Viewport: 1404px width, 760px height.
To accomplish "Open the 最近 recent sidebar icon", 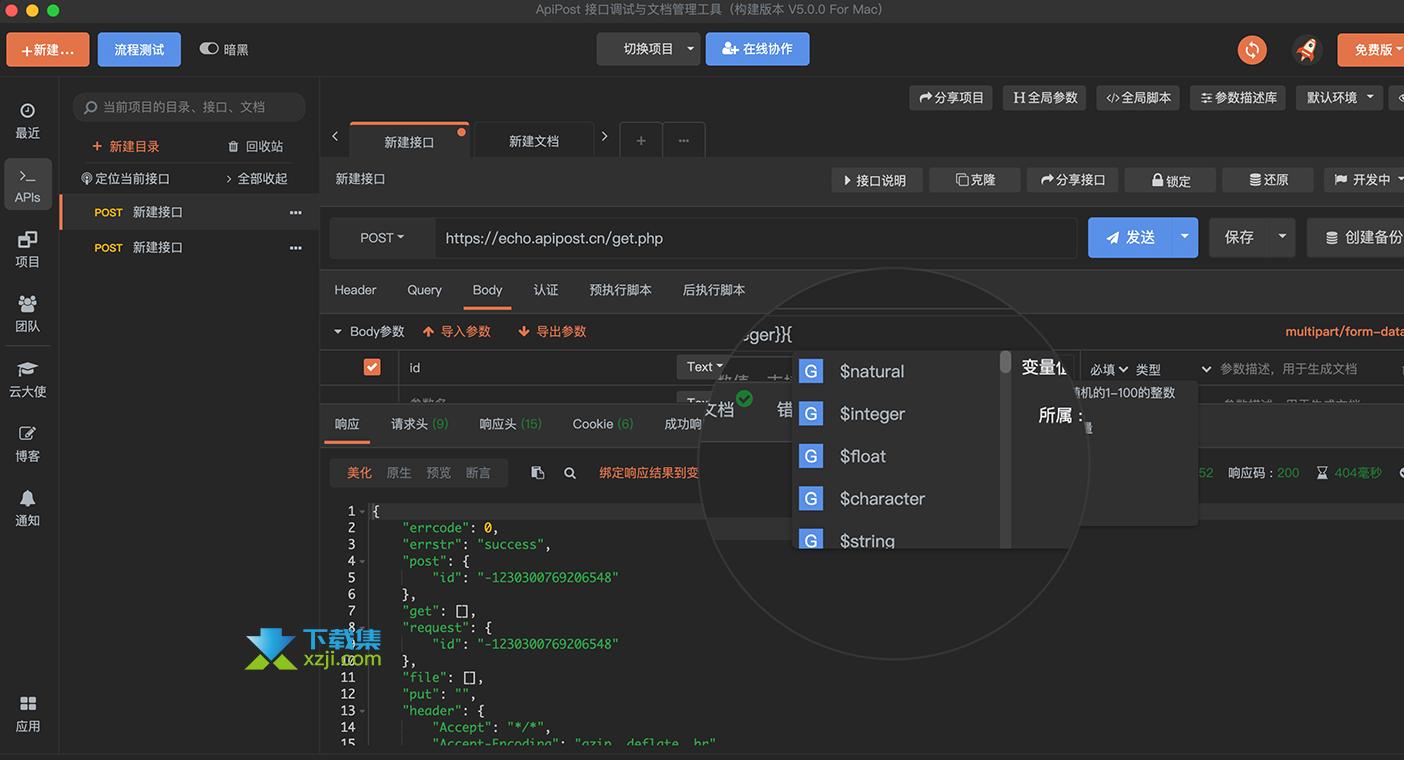I will [x=28, y=121].
